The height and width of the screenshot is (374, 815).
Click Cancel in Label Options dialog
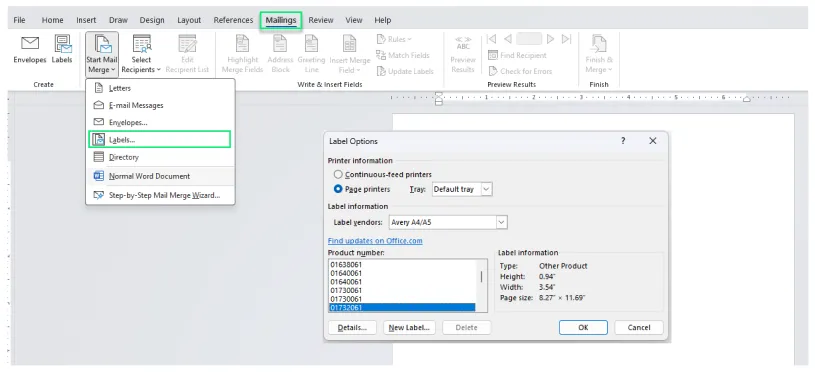(x=639, y=327)
